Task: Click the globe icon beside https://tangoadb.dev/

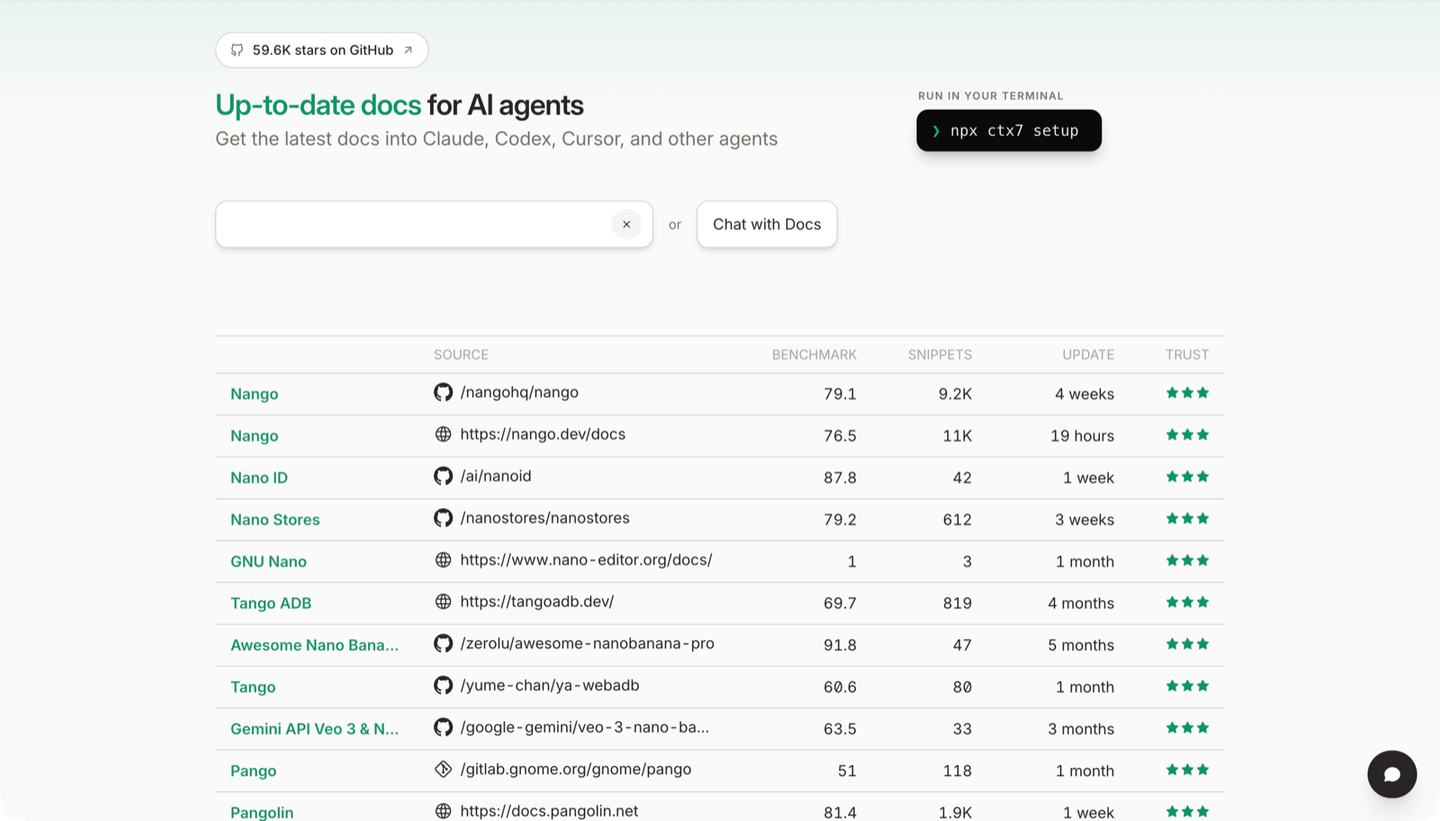Action: coord(443,602)
